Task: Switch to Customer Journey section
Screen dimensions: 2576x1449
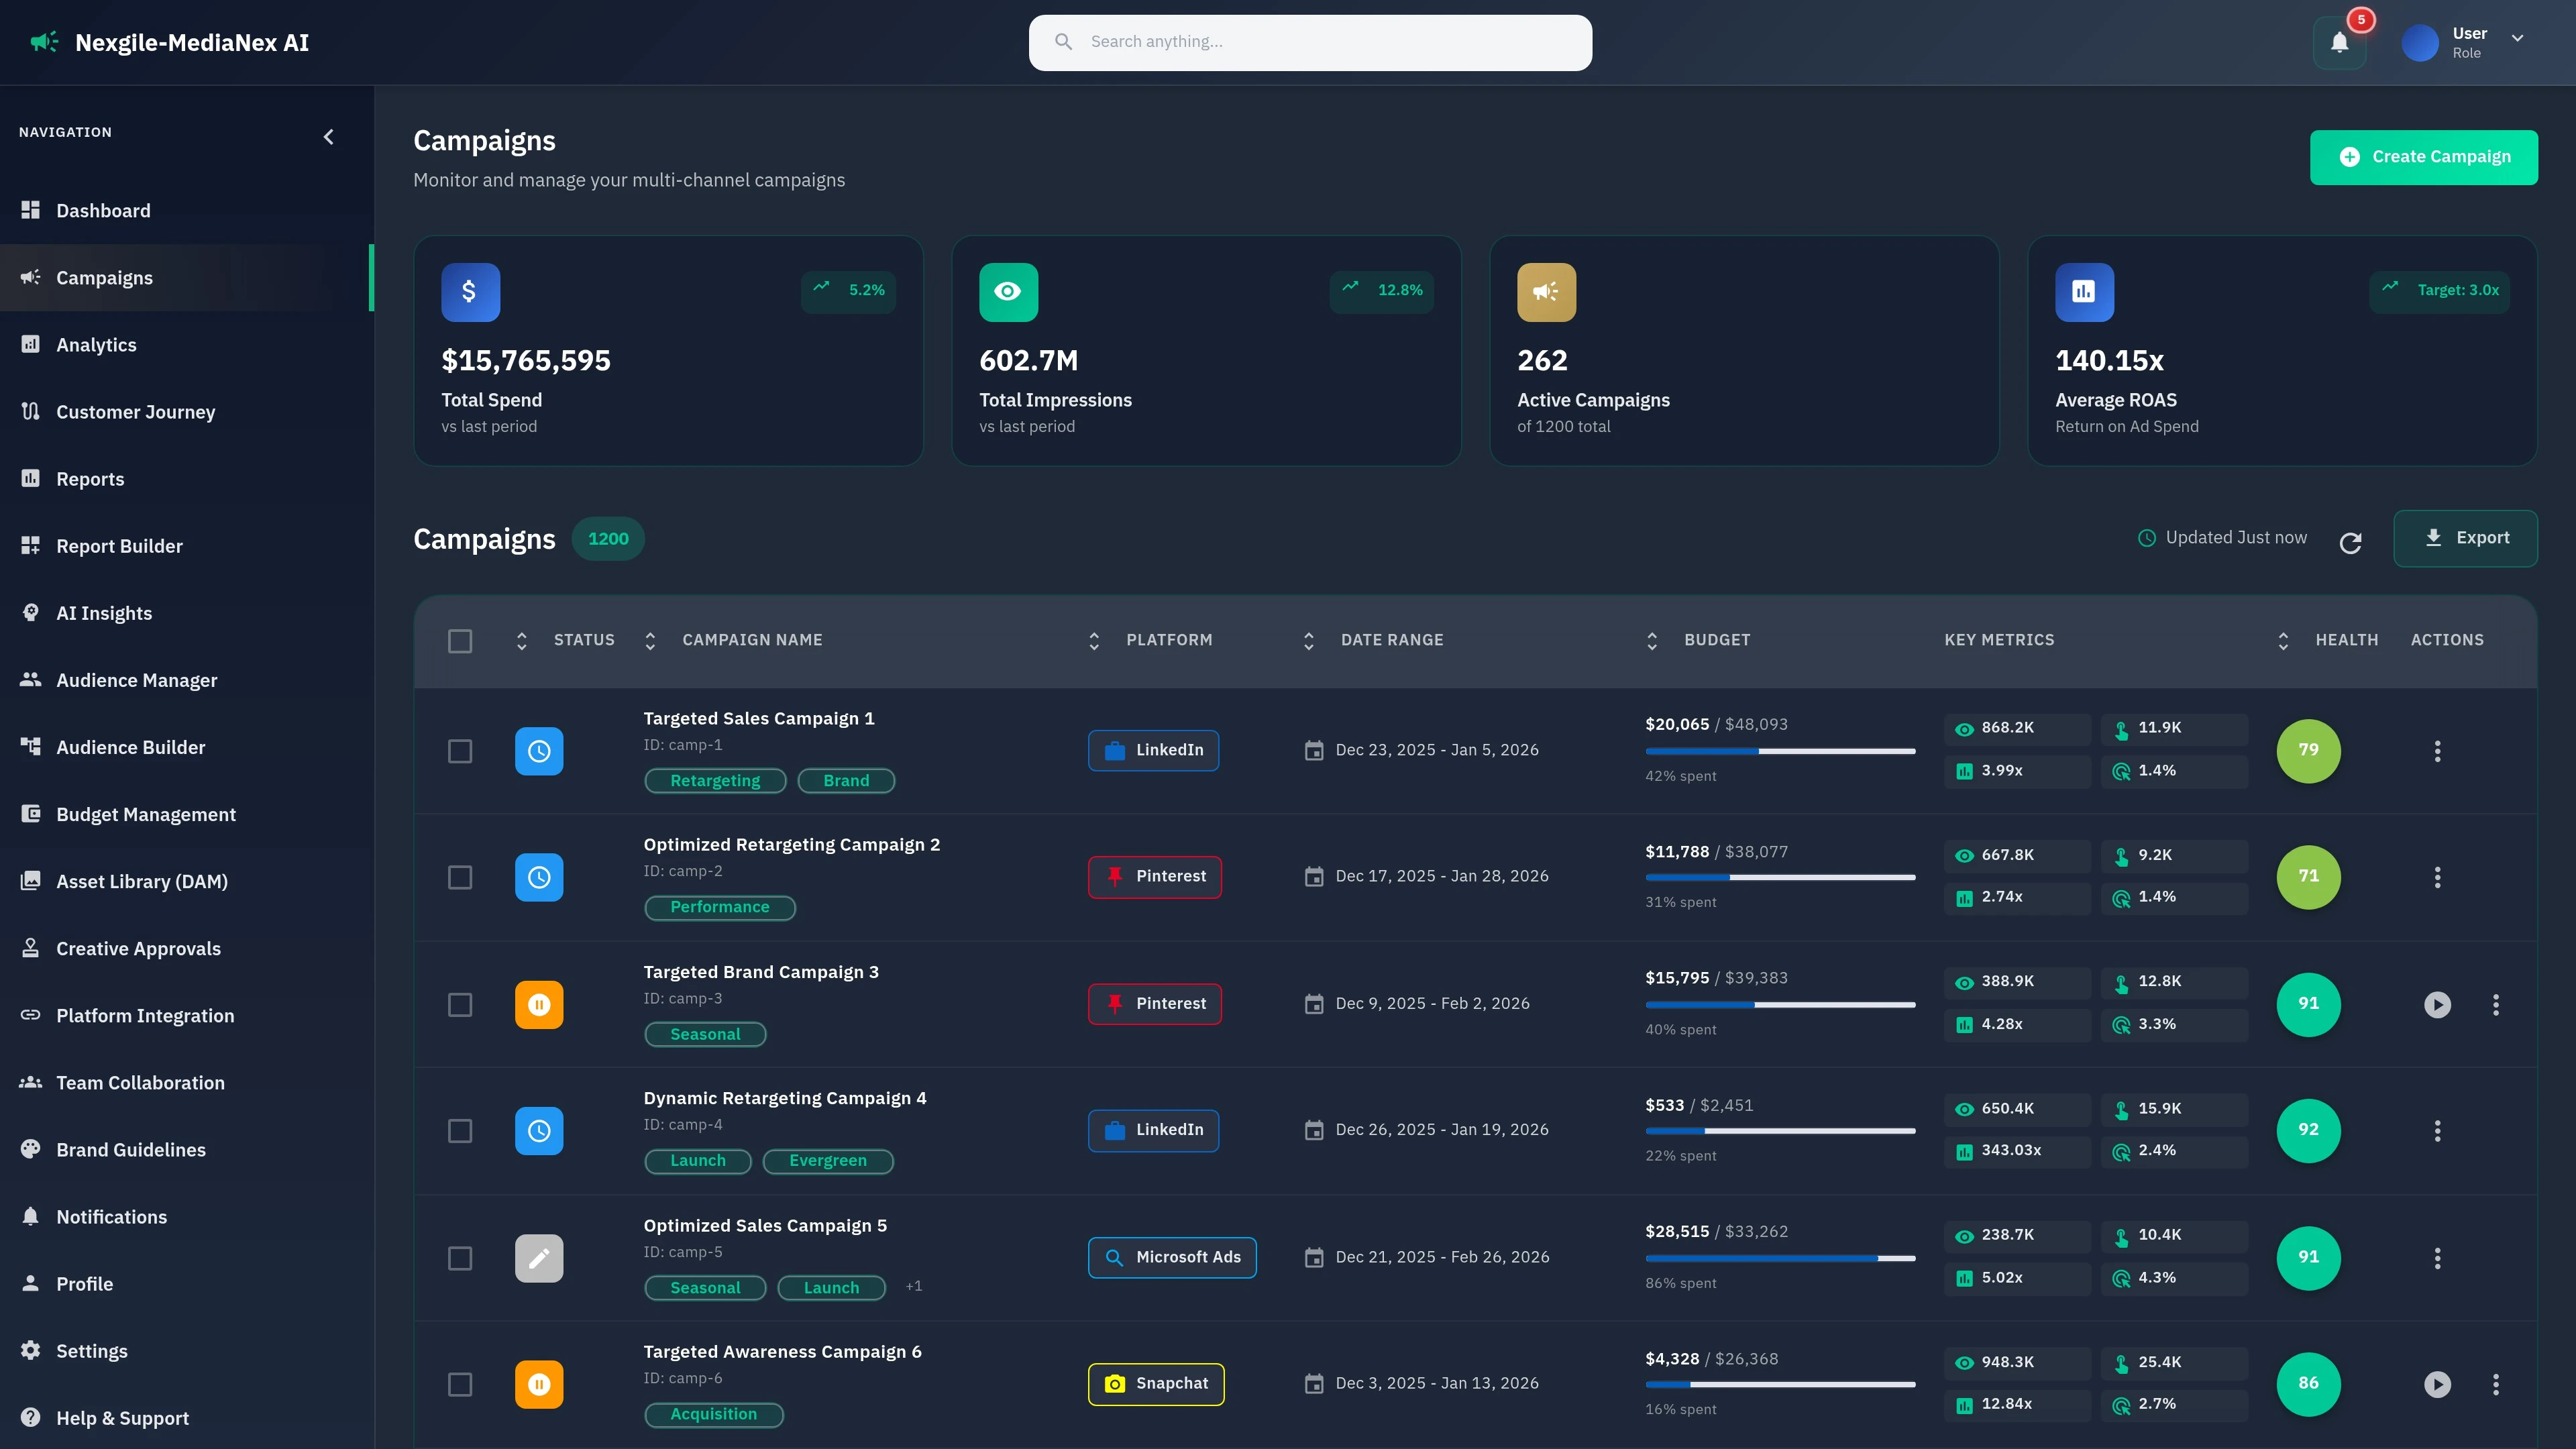Action: point(135,411)
